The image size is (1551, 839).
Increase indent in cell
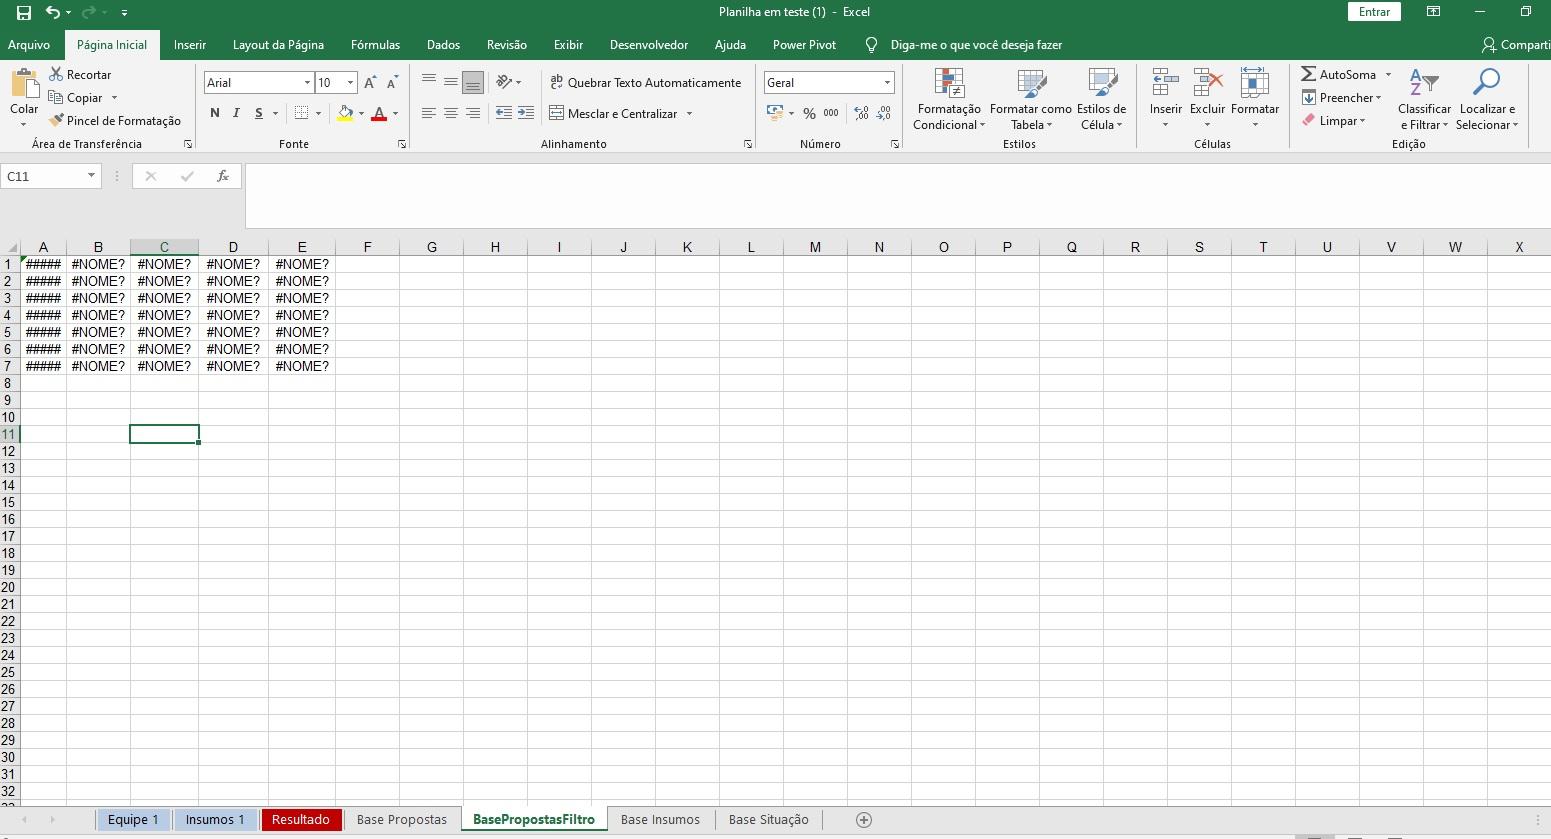point(526,113)
